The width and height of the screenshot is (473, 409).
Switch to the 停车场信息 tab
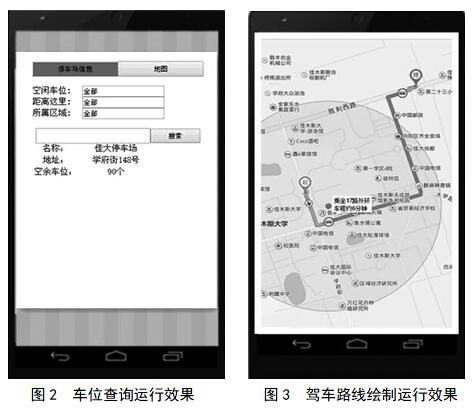[75, 69]
